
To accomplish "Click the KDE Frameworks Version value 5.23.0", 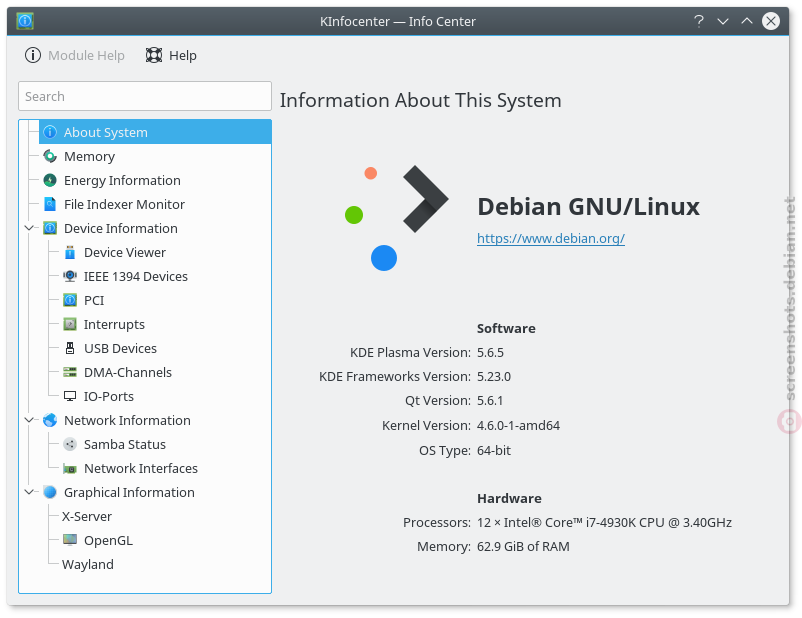I will (494, 377).
